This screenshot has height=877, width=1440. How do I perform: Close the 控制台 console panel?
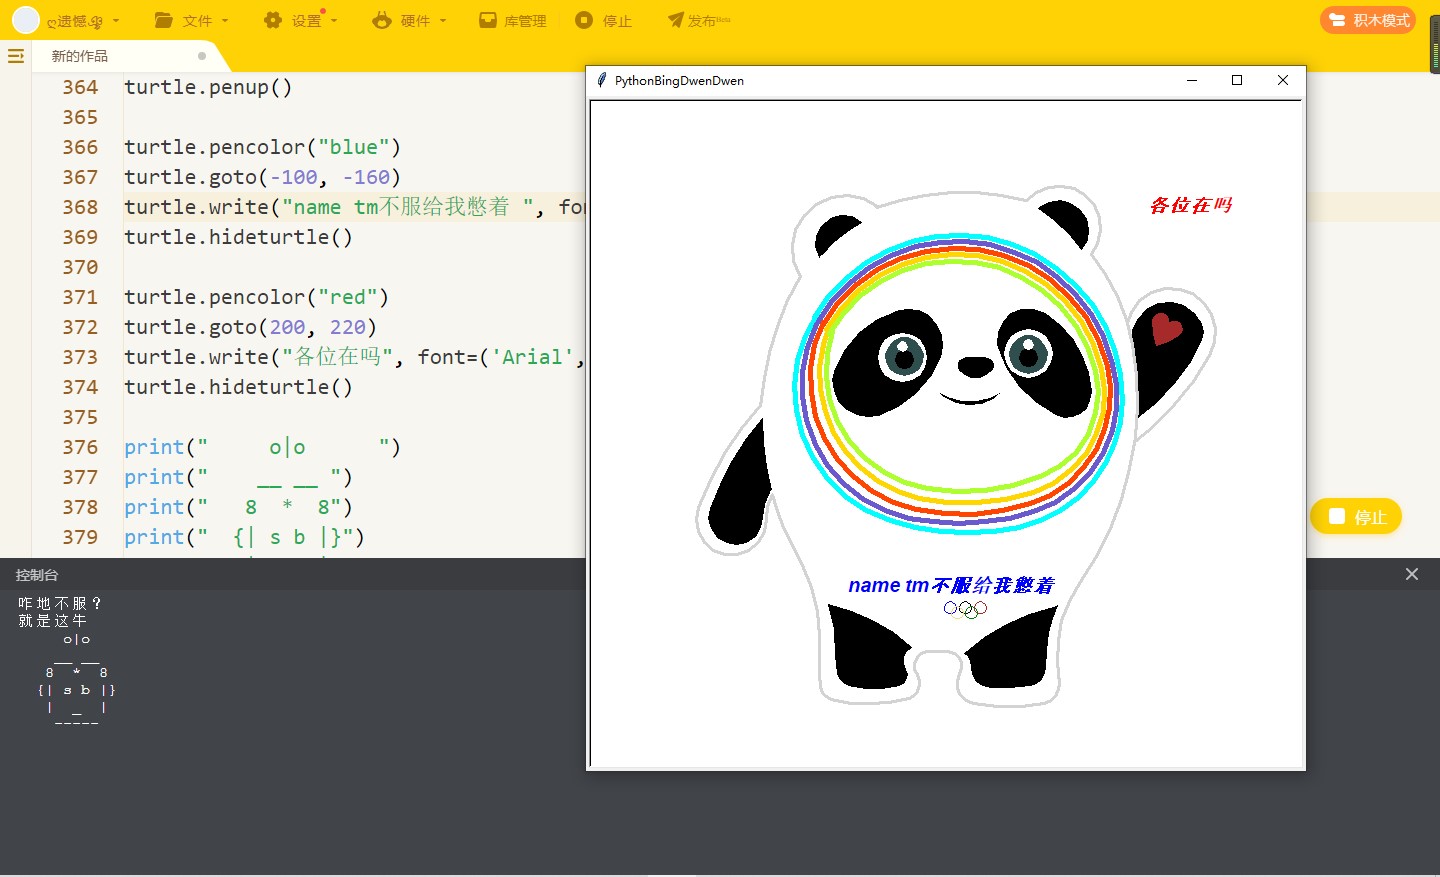tap(1412, 574)
